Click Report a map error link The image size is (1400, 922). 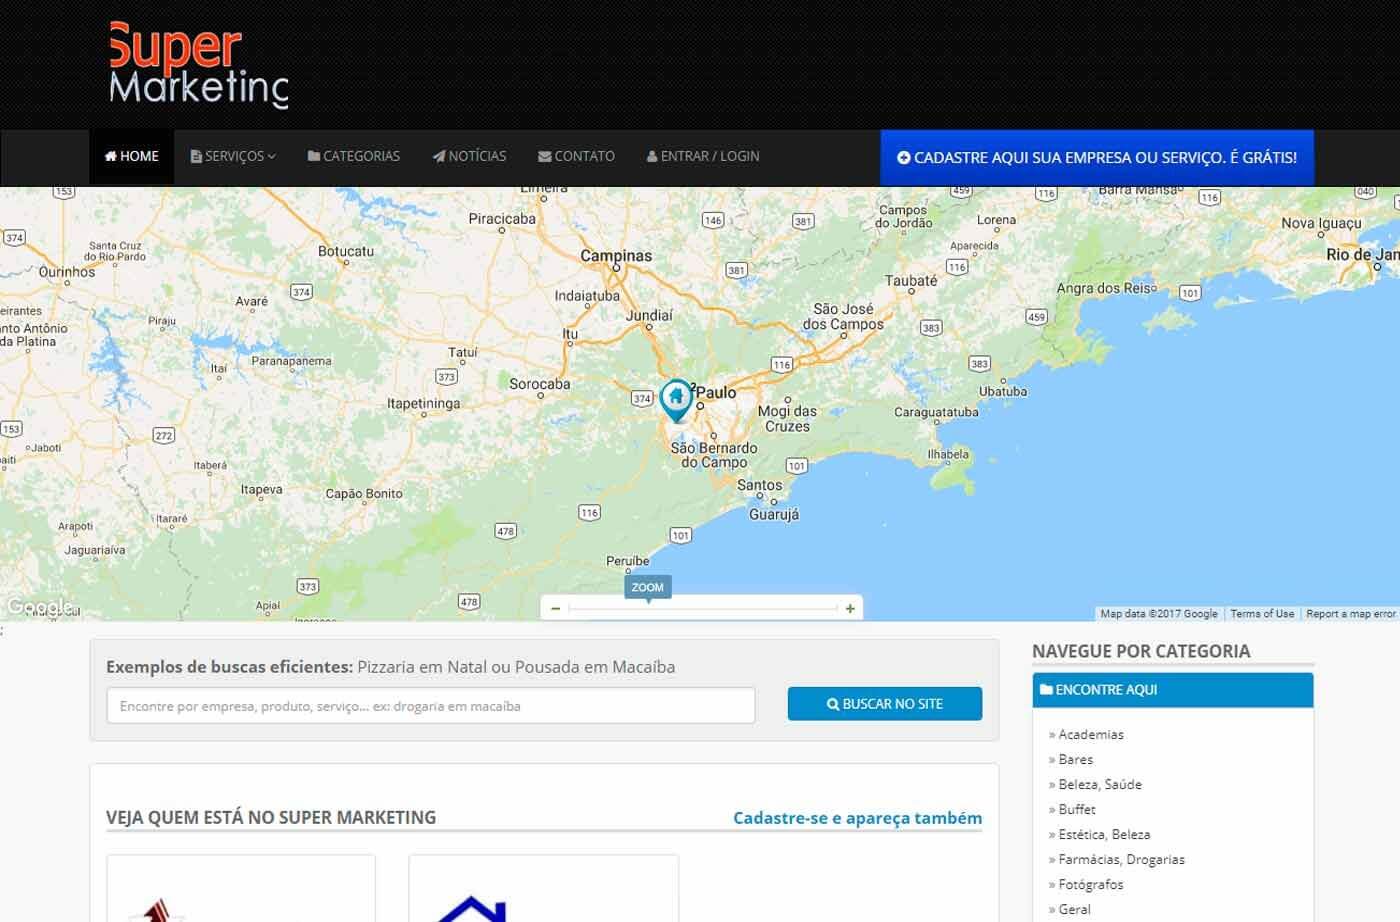1350,614
